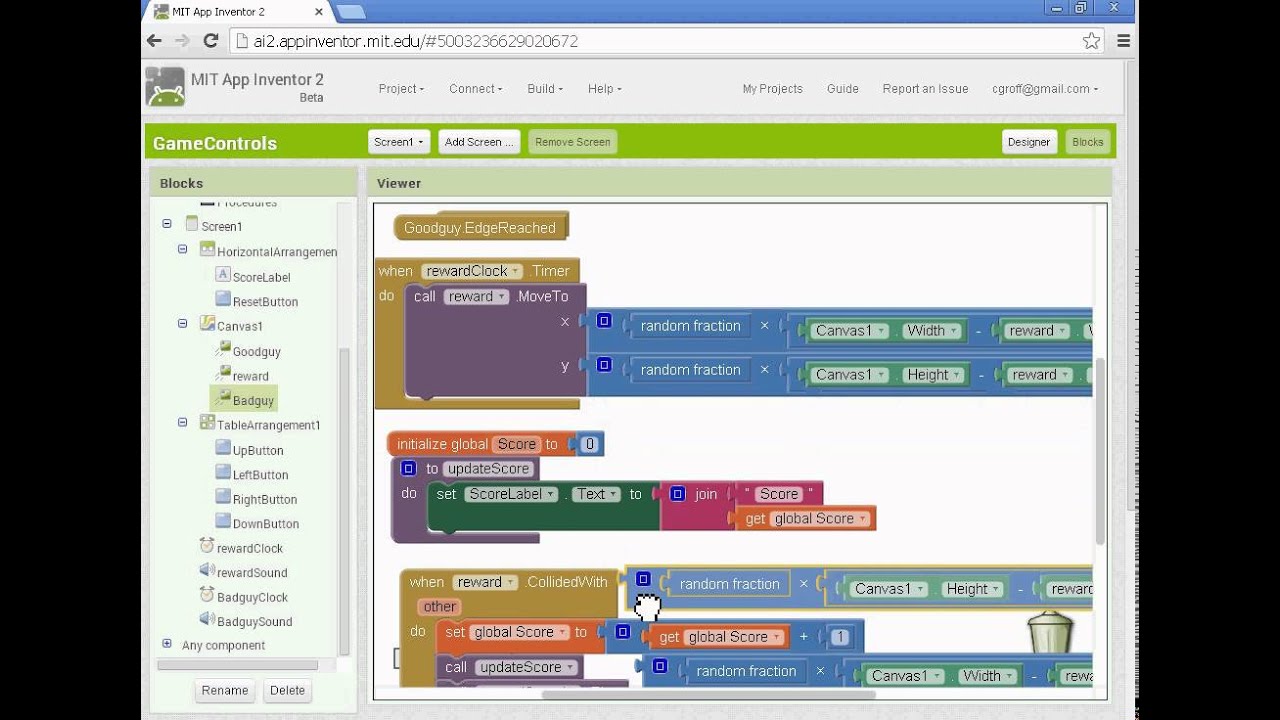Select the rewardSound speaker icon

tap(207, 570)
